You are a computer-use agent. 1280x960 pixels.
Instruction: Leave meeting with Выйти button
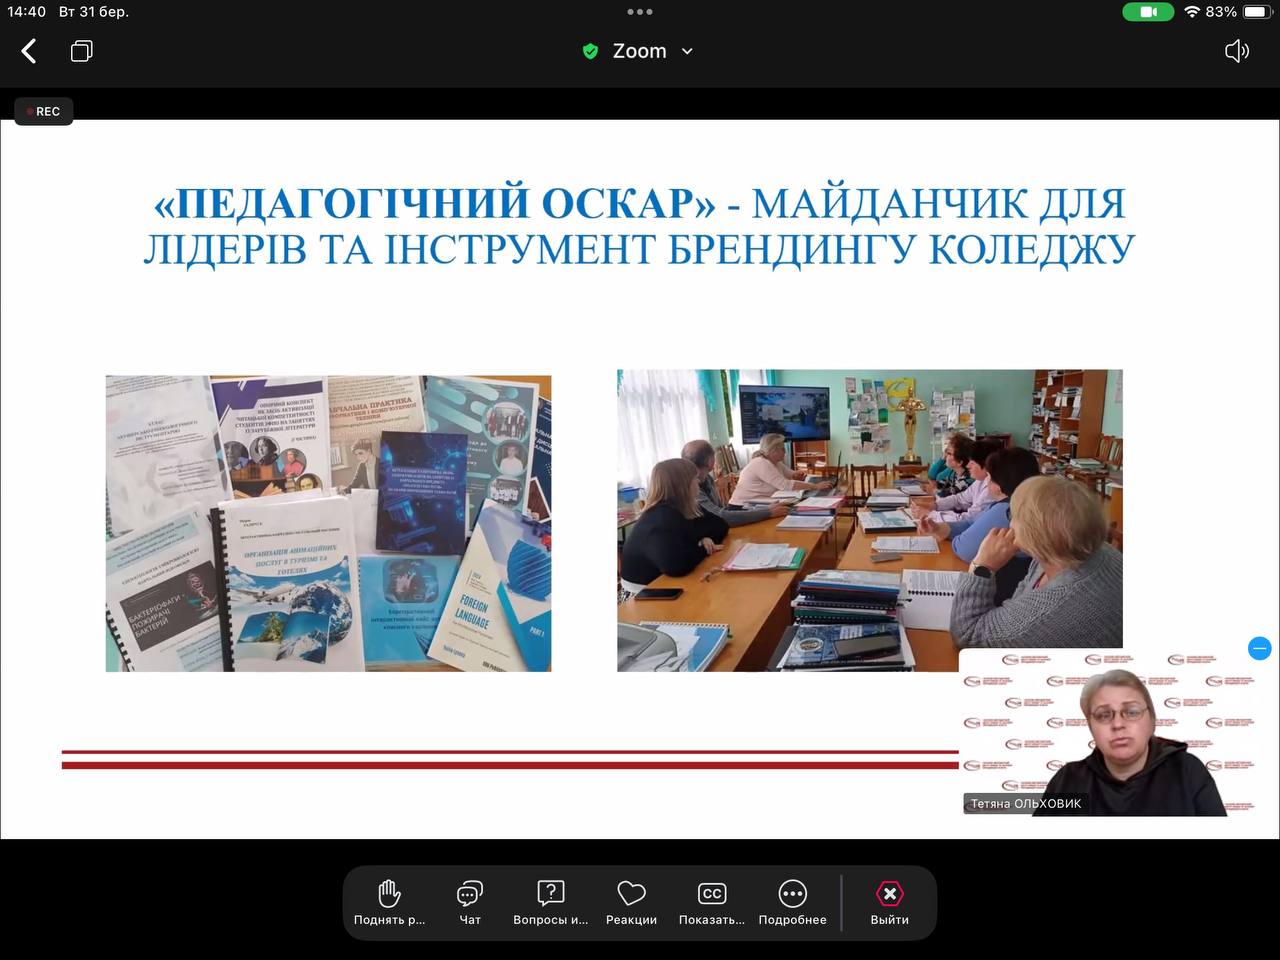889,902
